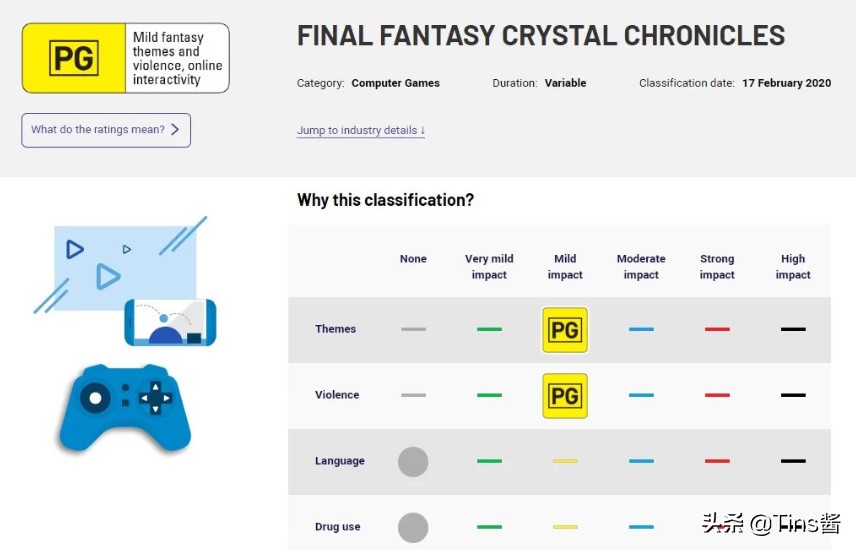Click the blue Moderate impact marker for Language
This screenshot has height=550, width=856.
(641, 461)
